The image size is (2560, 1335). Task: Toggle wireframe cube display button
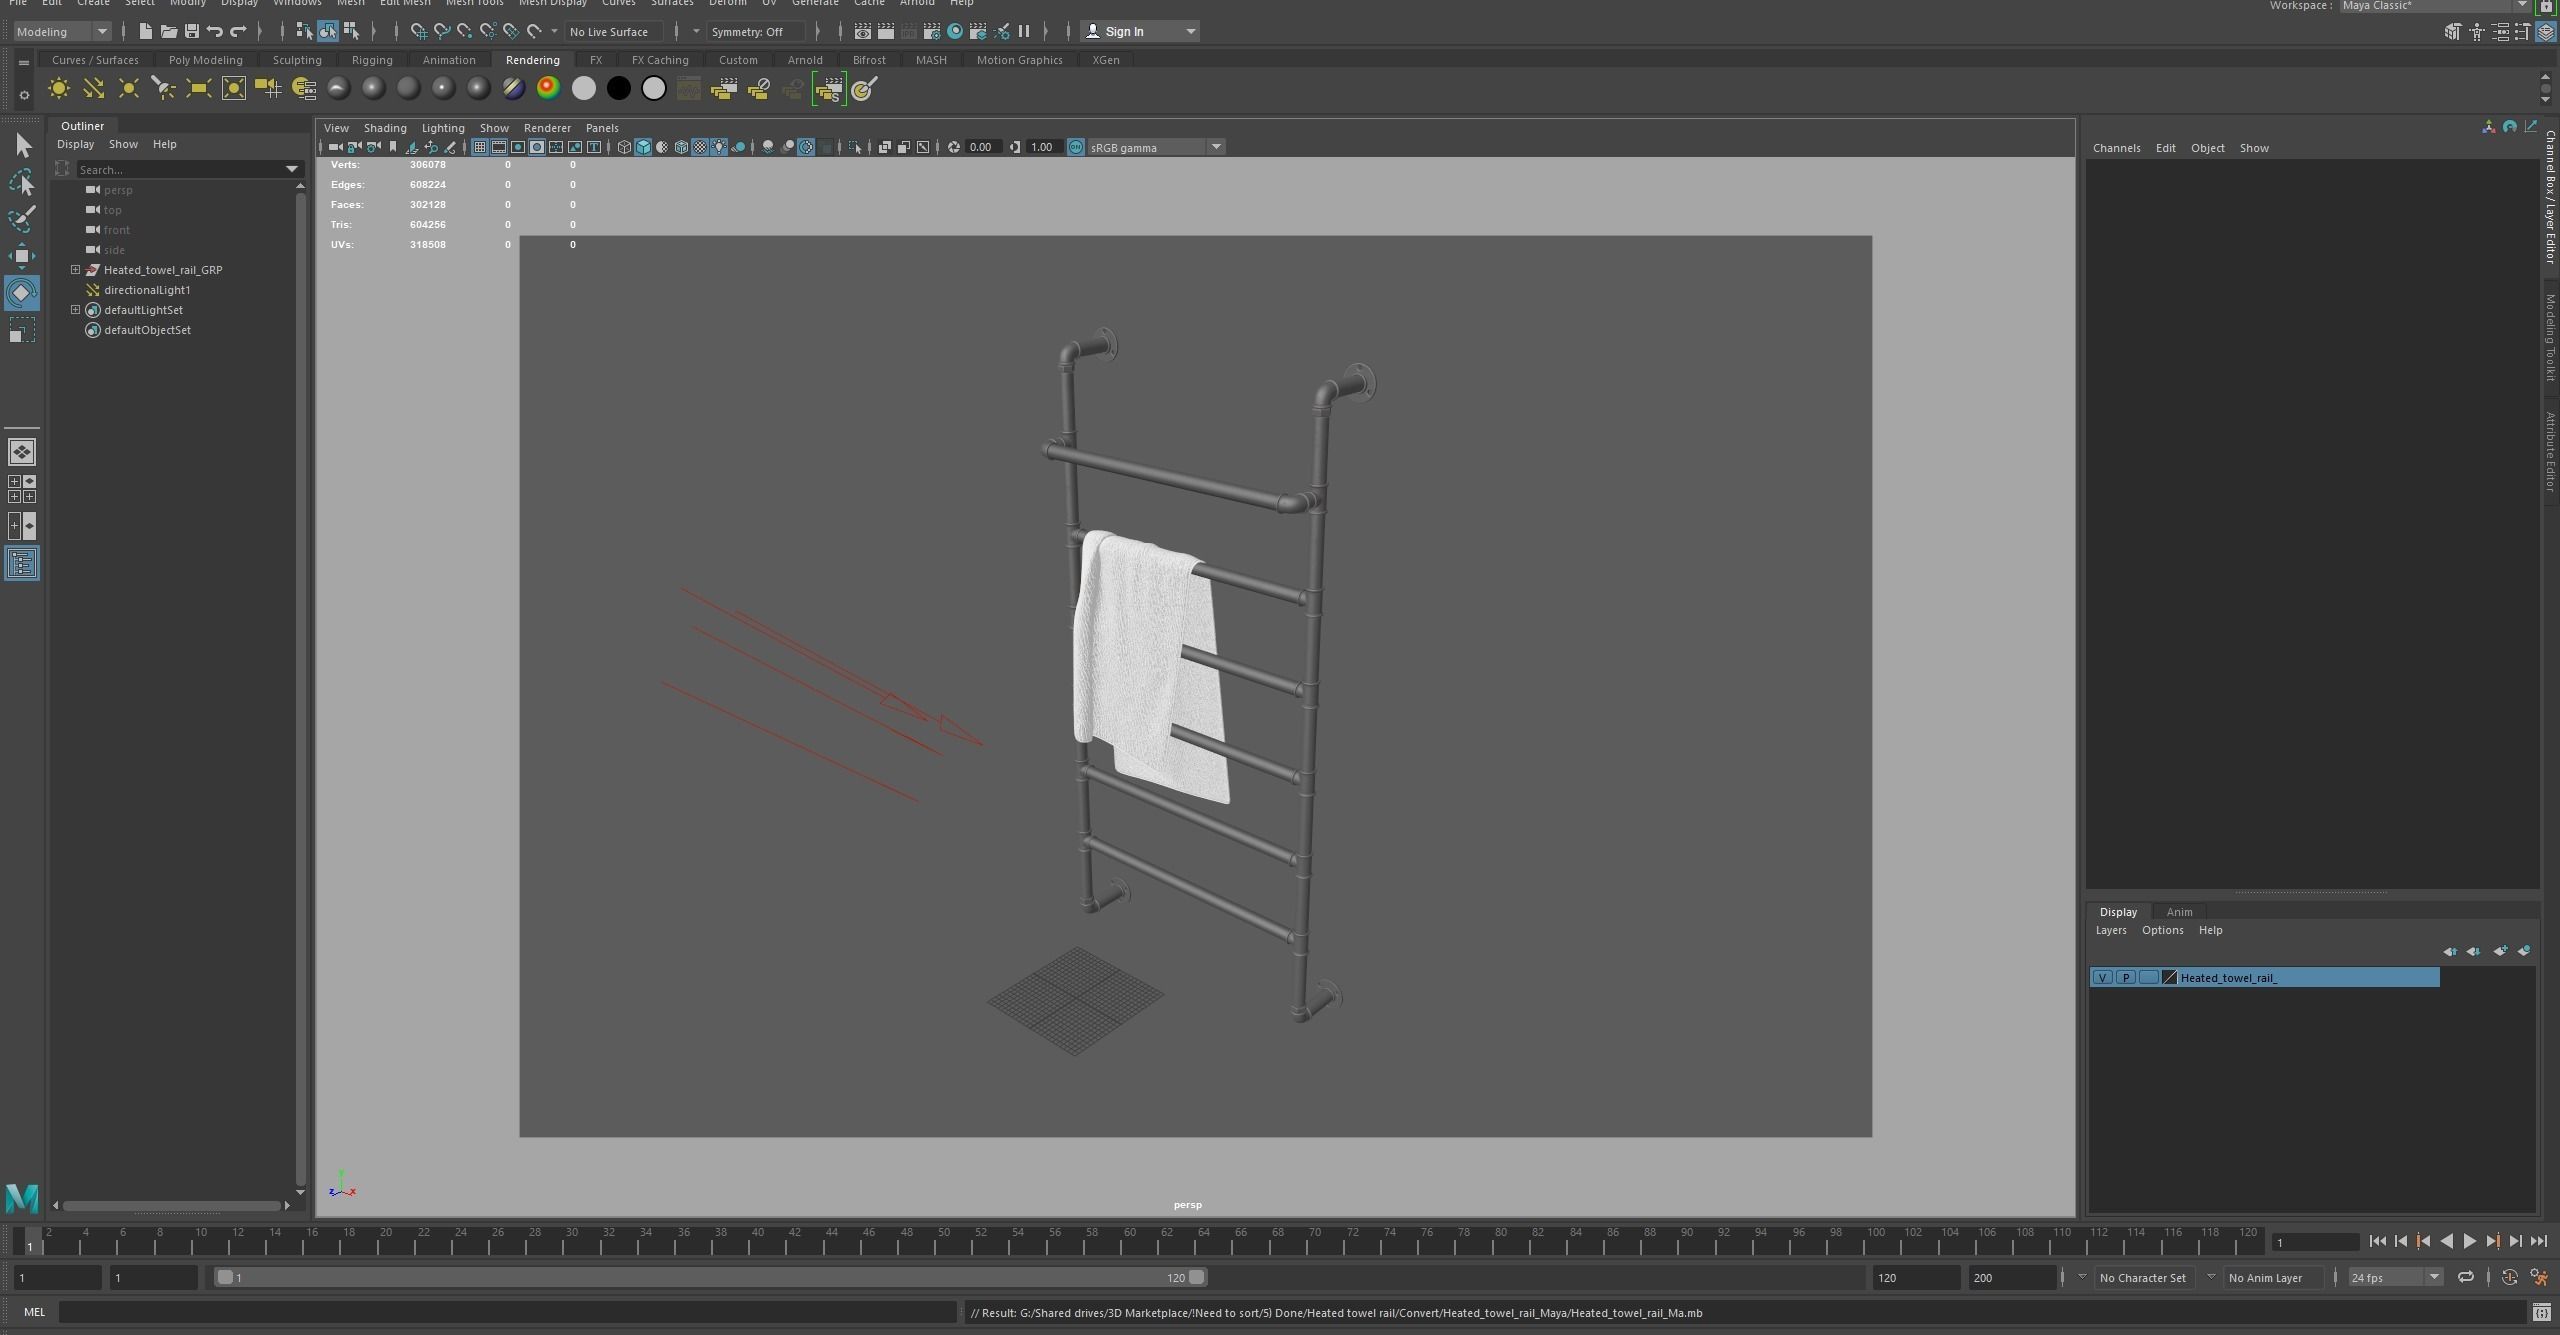click(x=624, y=147)
